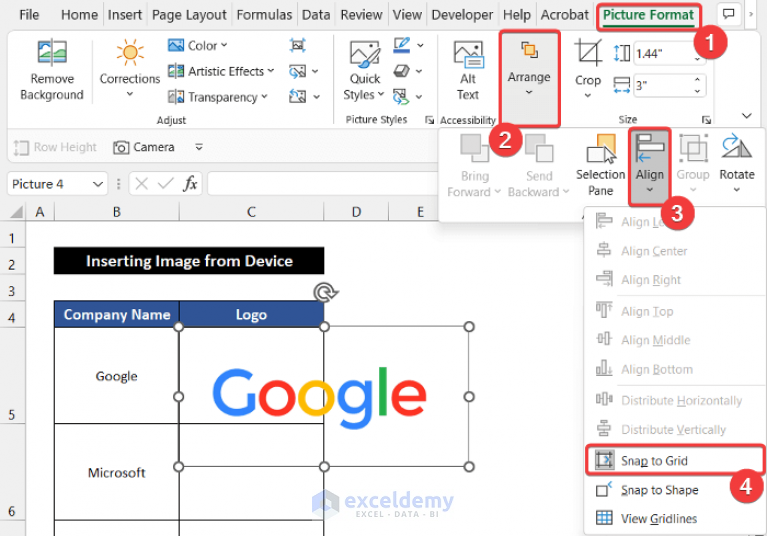This screenshot has height=536, width=767.
Task: Open the Help tab
Action: pyautogui.click(x=517, y=15)
